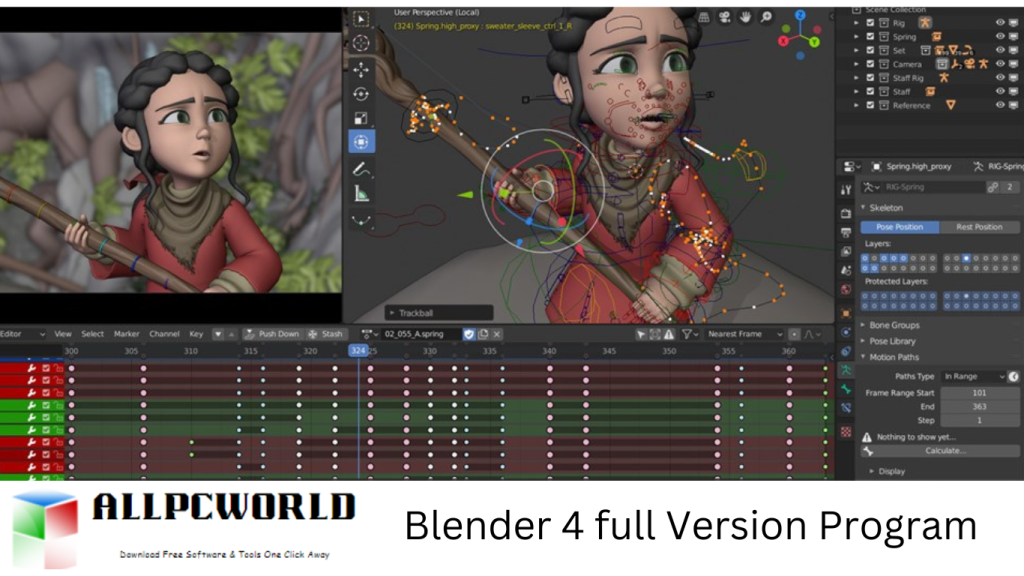Select the Scale tool
Image resolution: width=1024 pixels, height=576 pixels.
click(x=360, y=118)
